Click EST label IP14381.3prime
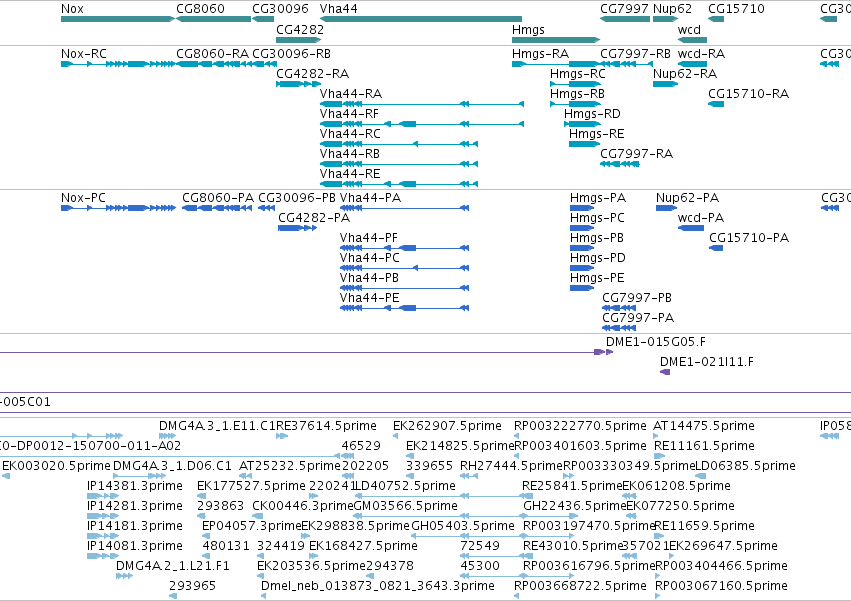Image resolution: width=851 pixels, height=601 pixels. 135,485
